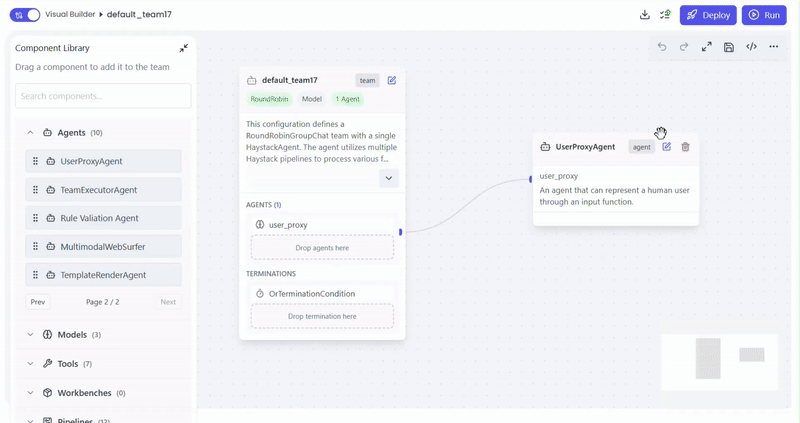The height and width of the screenshot is (423, 800).
Task: Click the redo arrow in canvas toolbar
Action: coord(684,47)
